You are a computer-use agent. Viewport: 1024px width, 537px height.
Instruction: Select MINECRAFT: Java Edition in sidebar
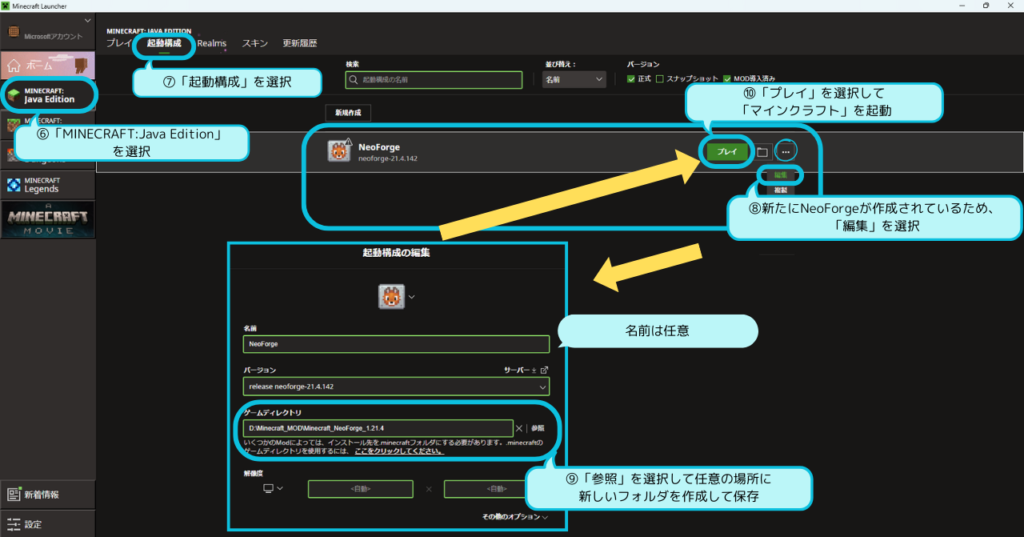coord(48,95)
